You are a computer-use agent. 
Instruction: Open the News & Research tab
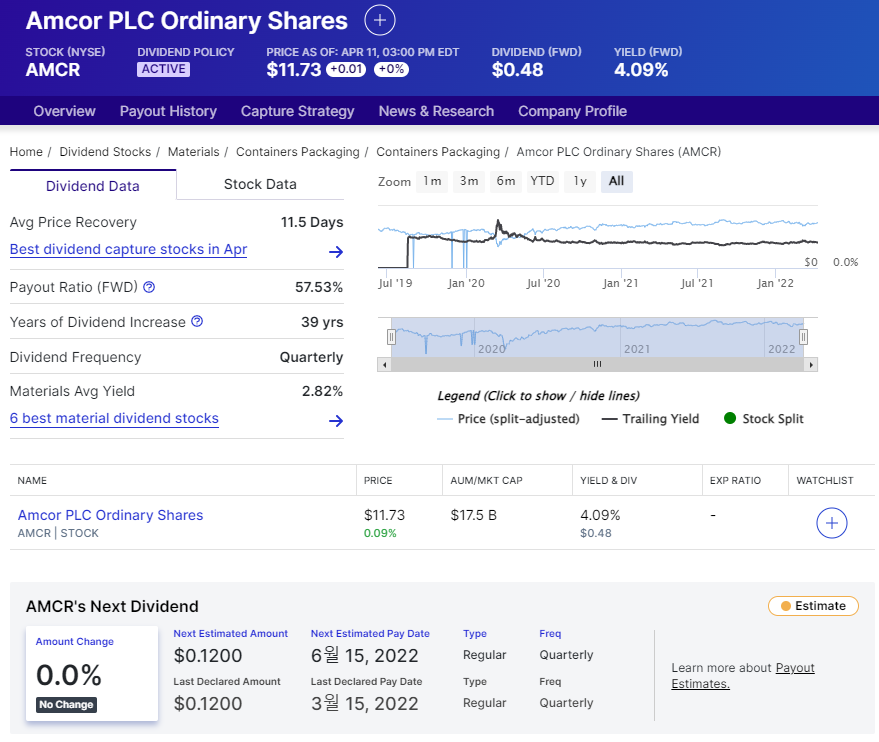(436, 111)
